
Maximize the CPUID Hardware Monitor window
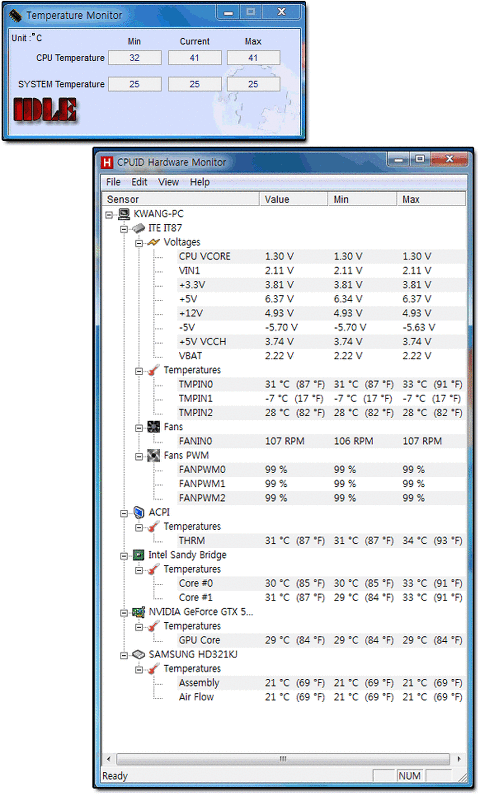click(x=420, y=159)
